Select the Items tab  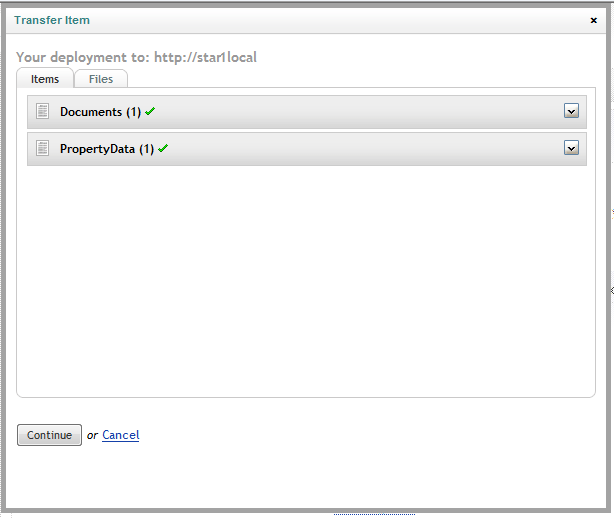tap(45, 78)
